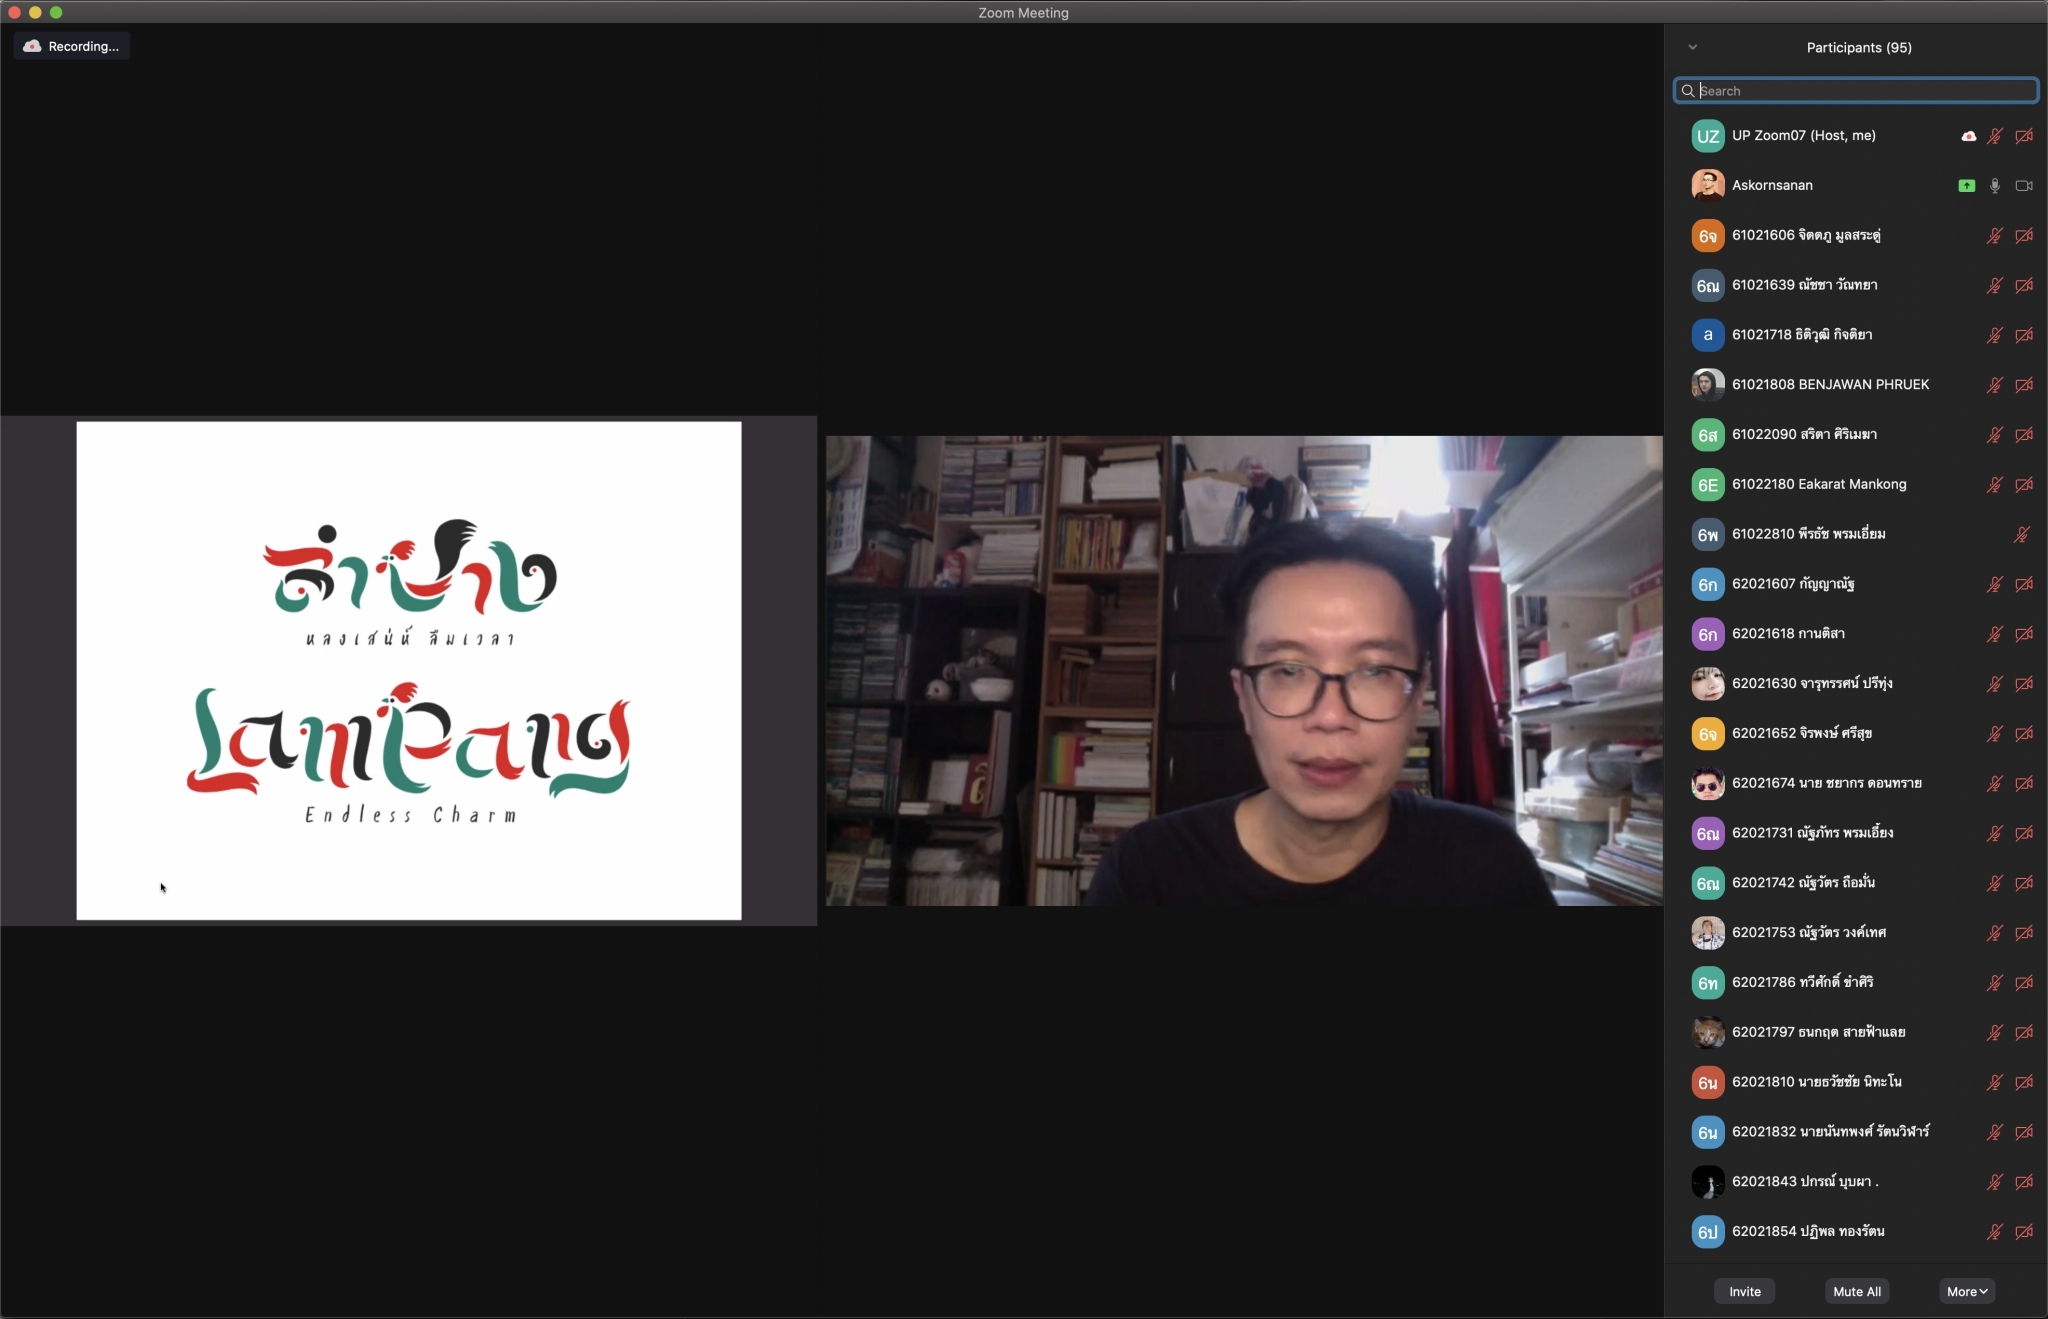
Task: Click the Zoom Meeting title bar text
Action: pyautogui.click(x=1023, y=13)
